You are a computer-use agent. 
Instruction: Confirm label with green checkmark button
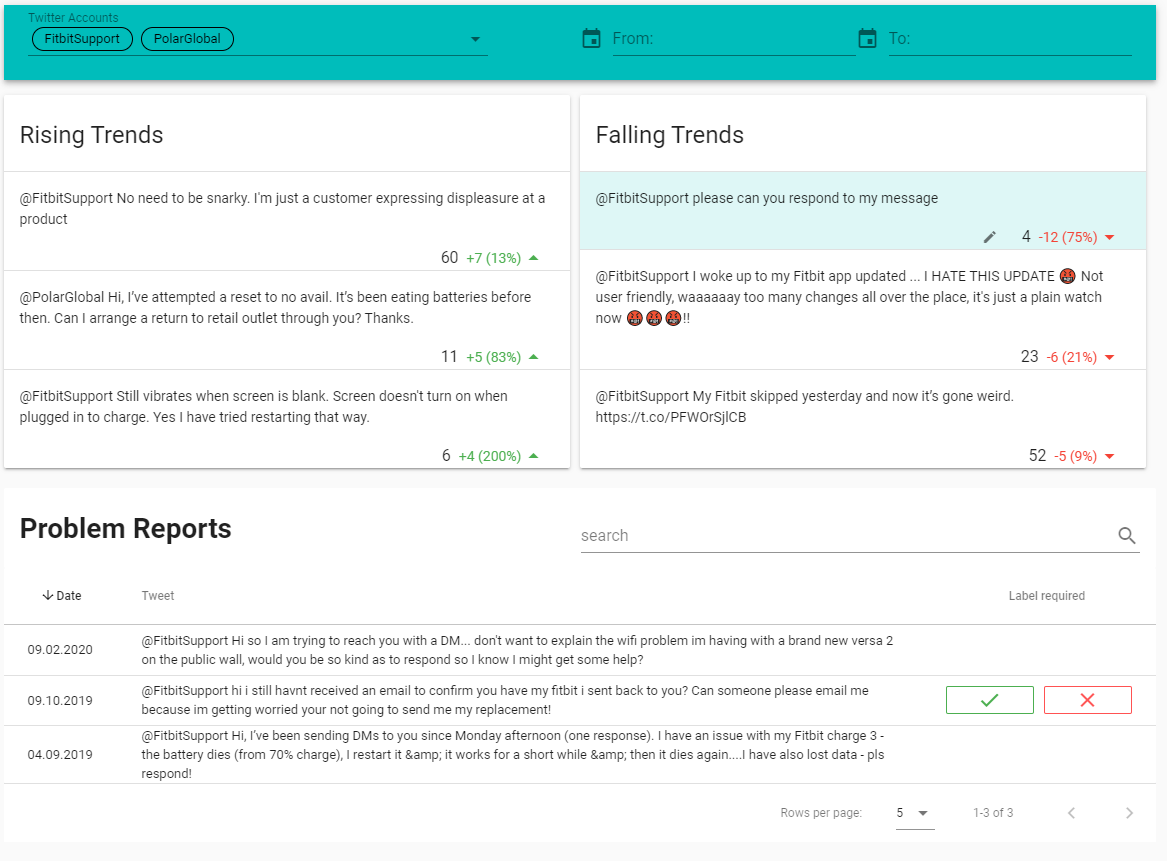[989, 700]
